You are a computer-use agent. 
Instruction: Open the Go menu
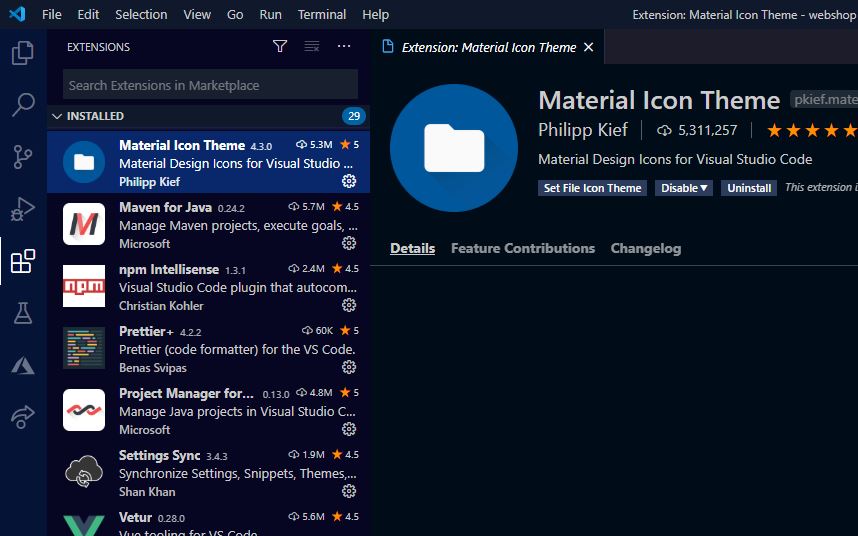point(235,14)
